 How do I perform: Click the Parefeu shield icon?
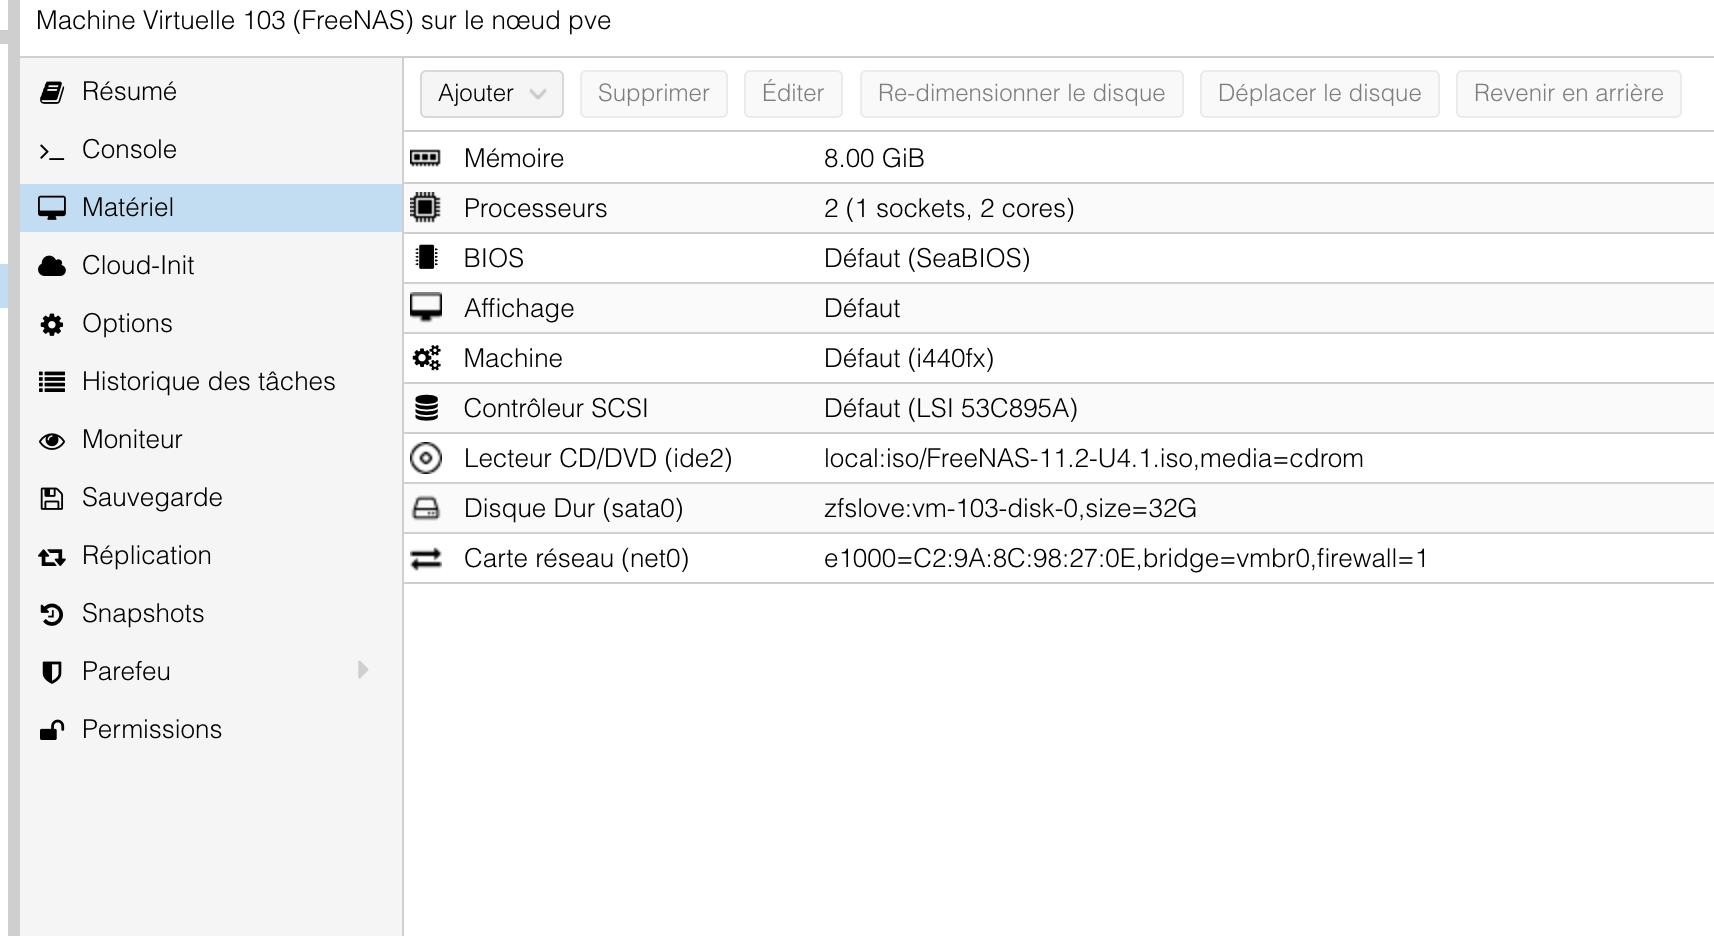[x=52, y=672]
